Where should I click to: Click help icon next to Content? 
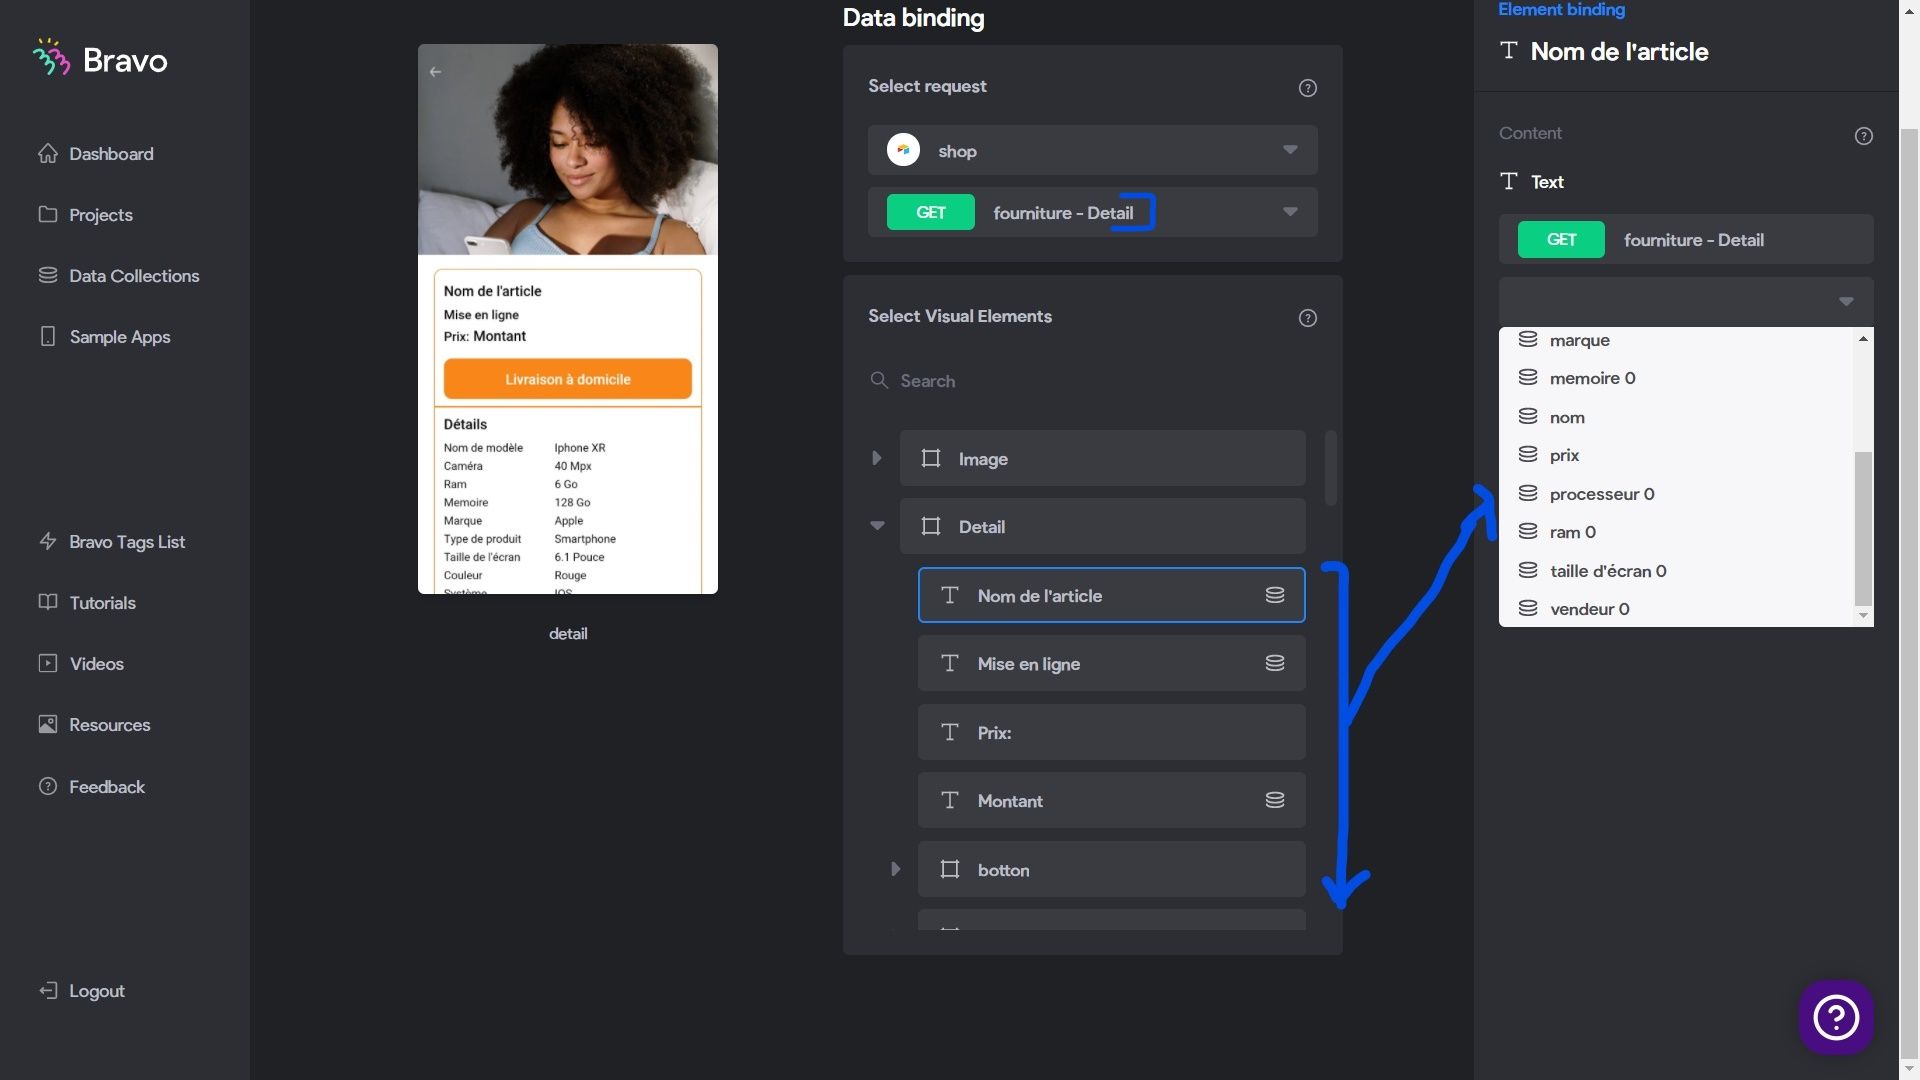click(x=1863, y=136)
